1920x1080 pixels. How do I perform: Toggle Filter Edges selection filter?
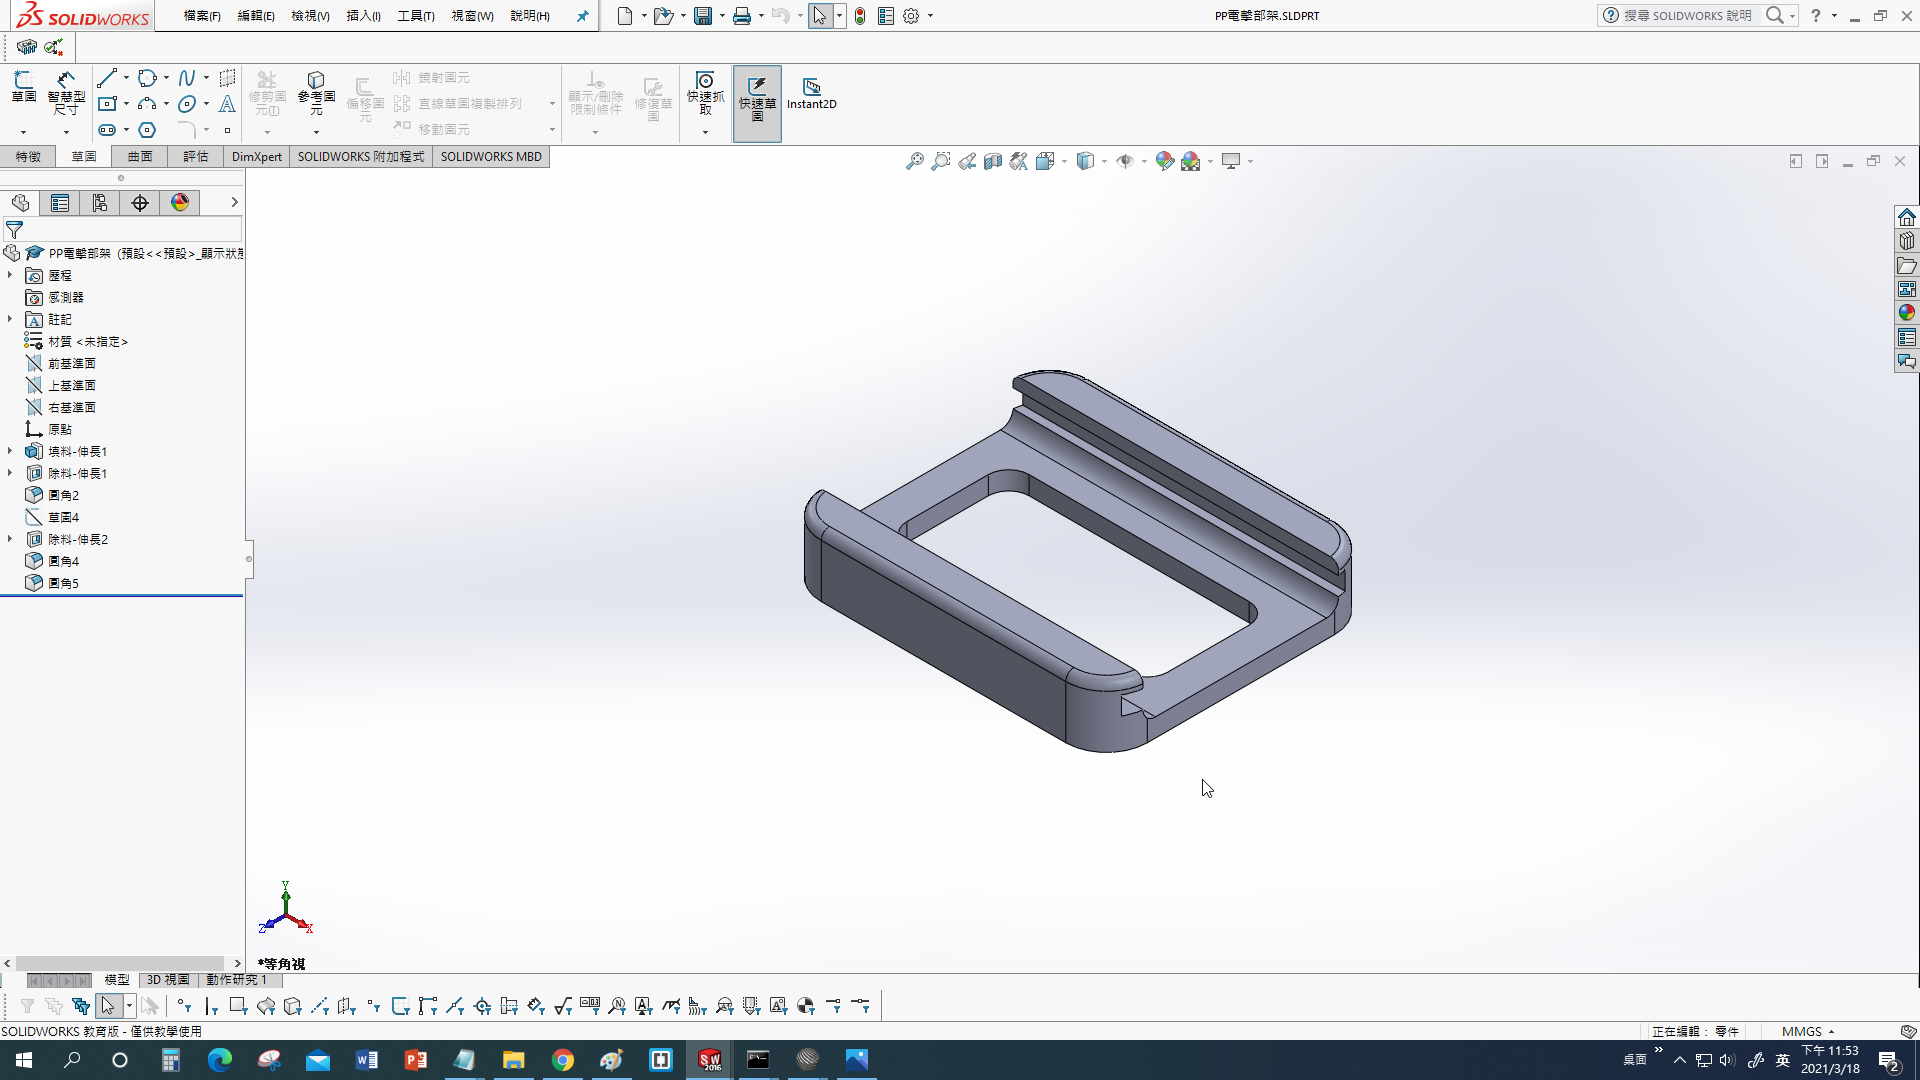[210, 1006]
